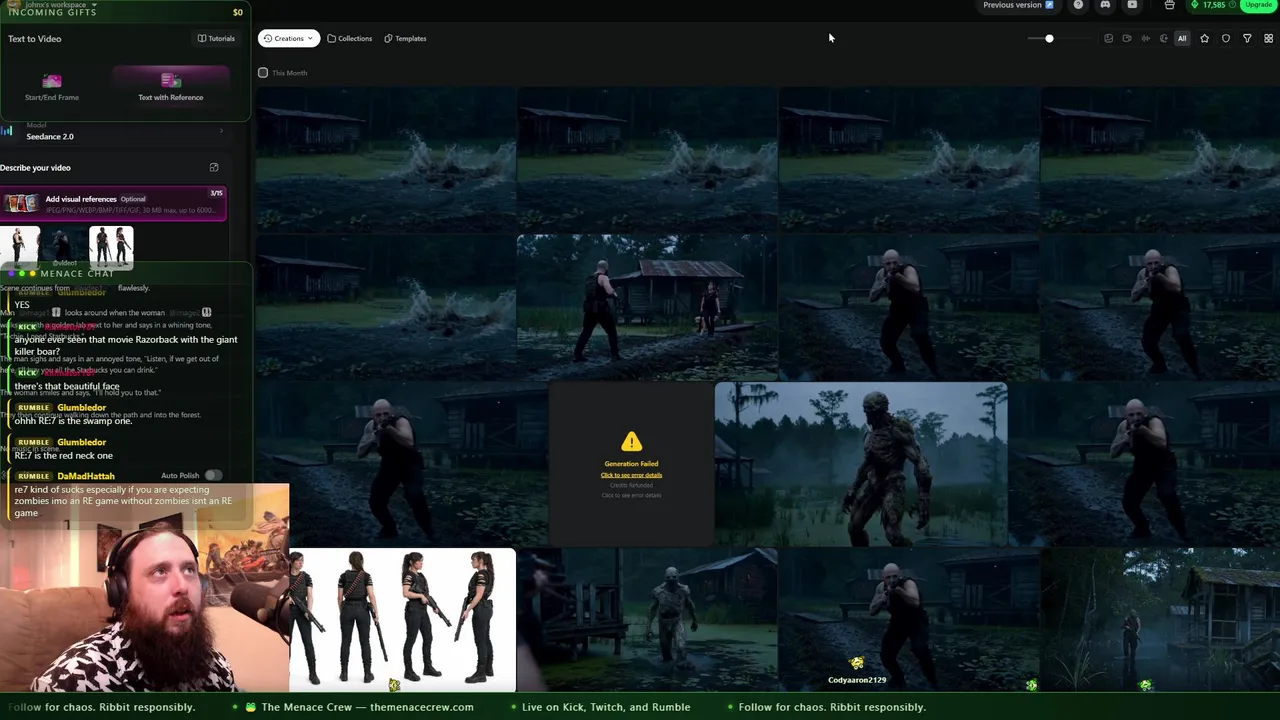
Task: Click the Seedance model bars icon
Action: (x=7, y=131)
